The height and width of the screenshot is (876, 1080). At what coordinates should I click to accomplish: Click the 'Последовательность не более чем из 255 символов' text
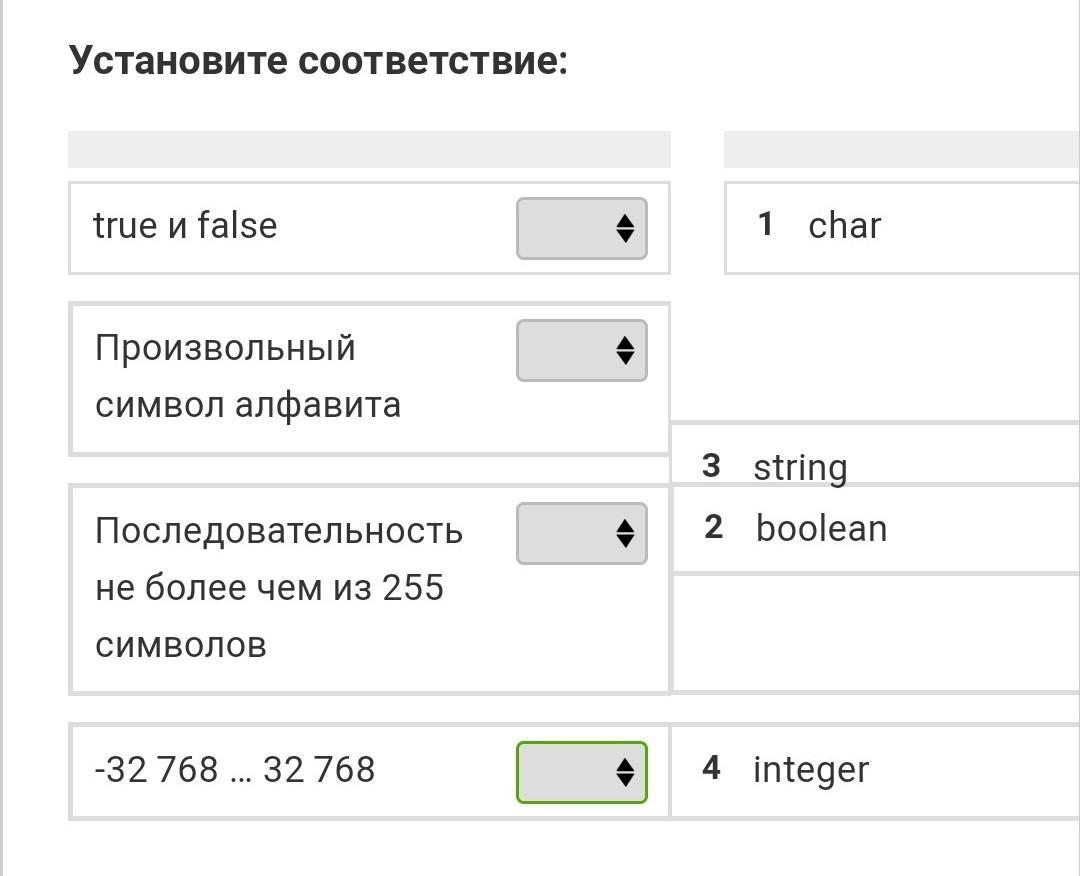click(x=279, y=587)
